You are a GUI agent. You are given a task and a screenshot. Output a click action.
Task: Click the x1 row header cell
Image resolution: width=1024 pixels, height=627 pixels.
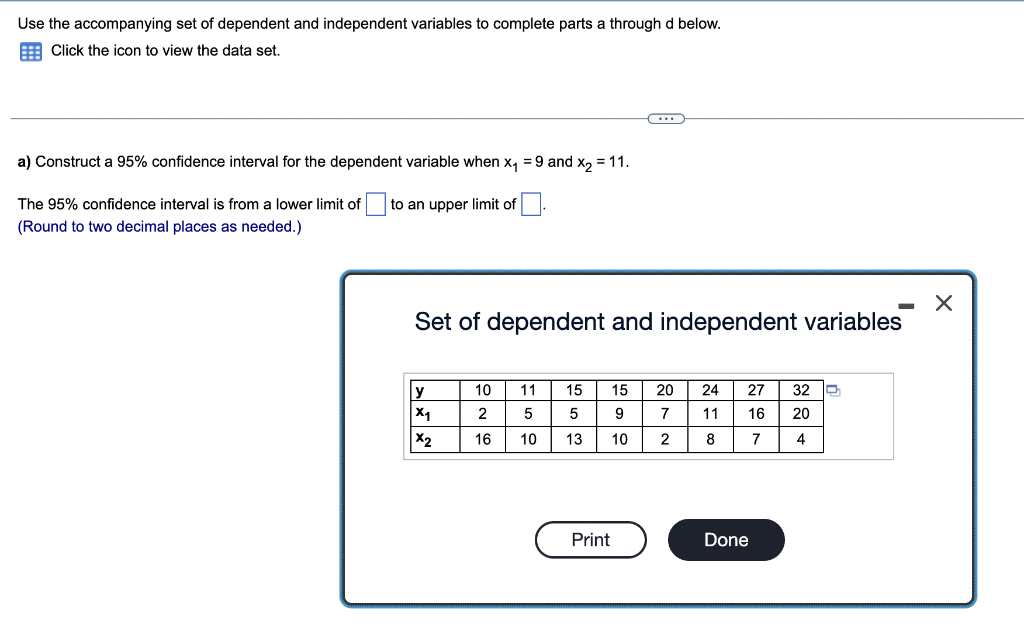coord(421,414)
